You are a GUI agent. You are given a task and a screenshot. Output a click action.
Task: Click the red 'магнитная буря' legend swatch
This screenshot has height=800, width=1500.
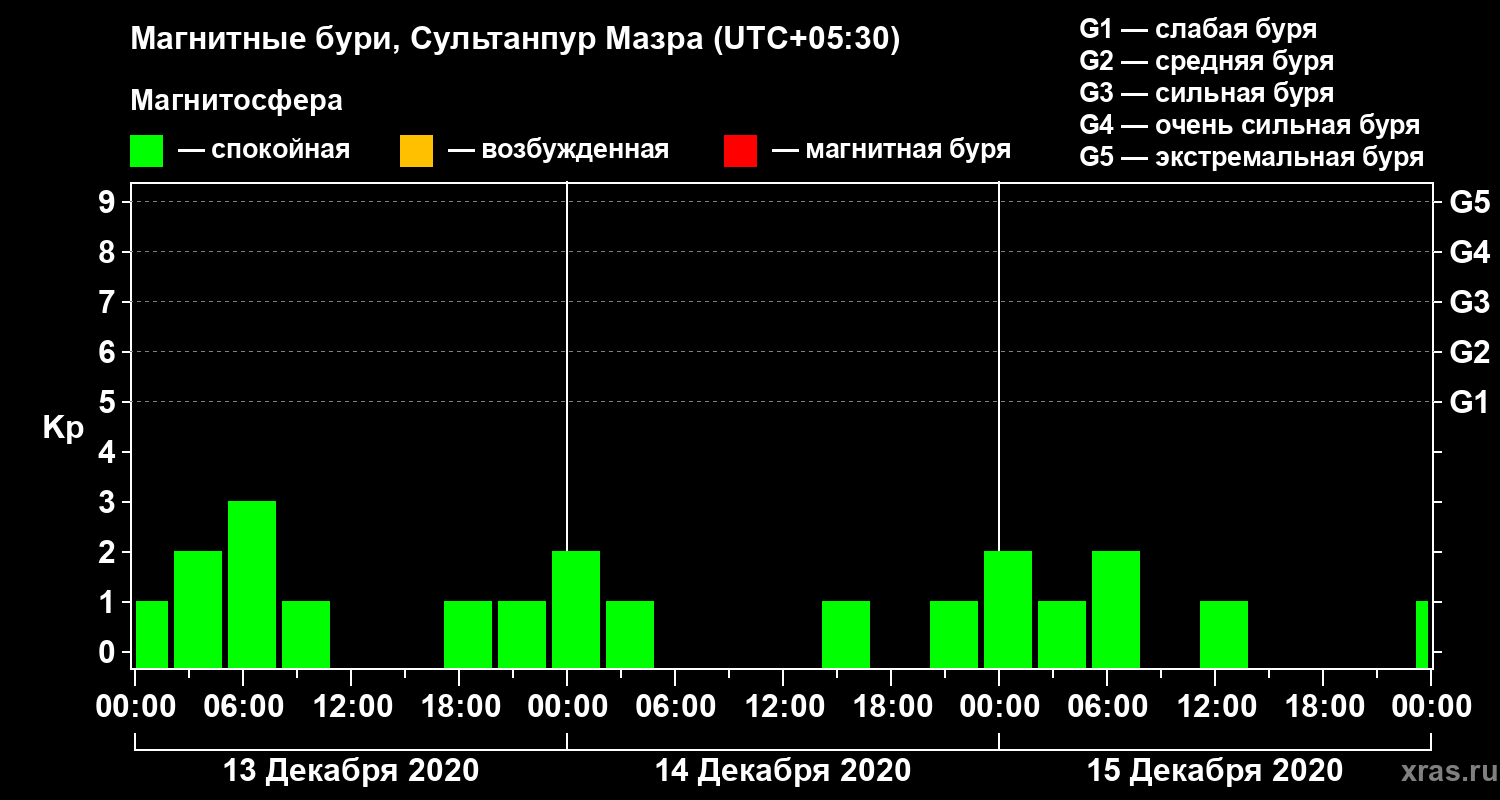[740, 151]
